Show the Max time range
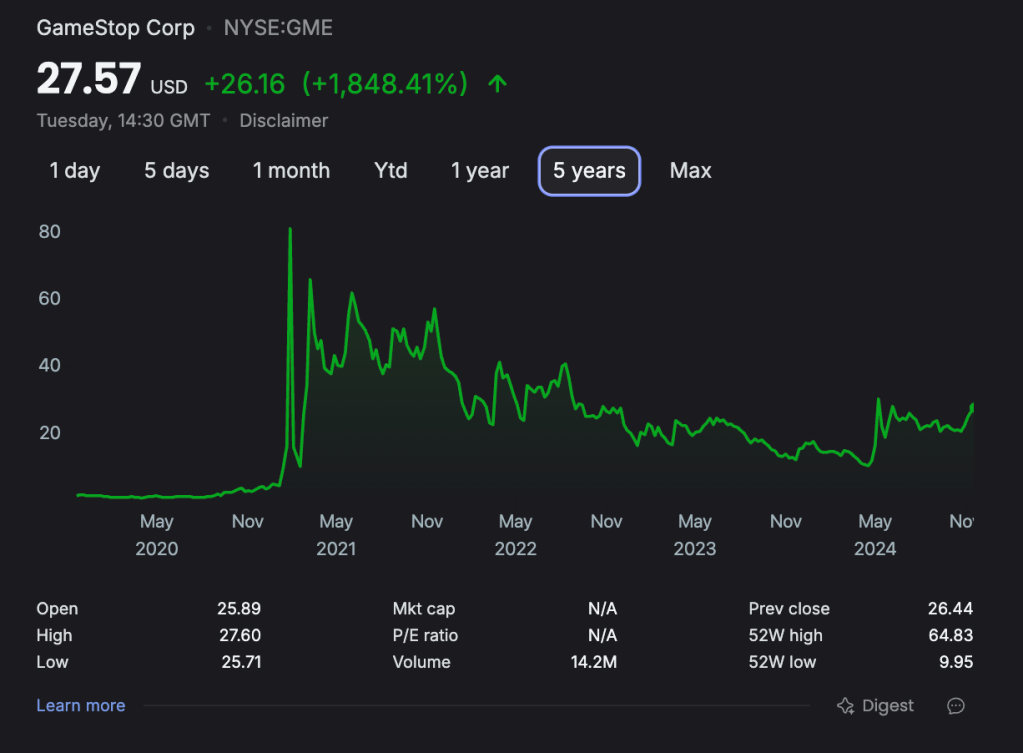This screenshot has width=1023, height=753. pyautogui.click(x=691, y=171)
